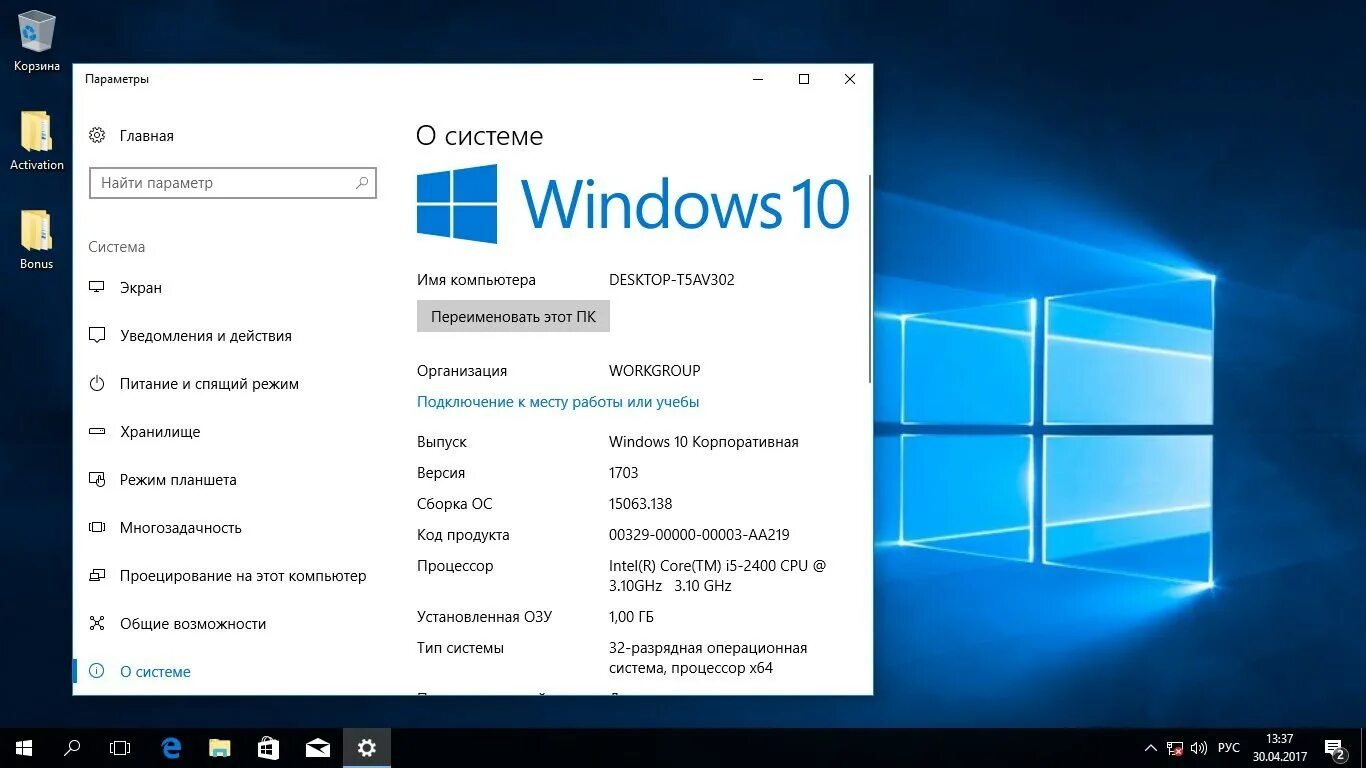Click the product ID 00329-00000-00003-AA219
The height and width of the screenshot is (768, 1366).
click(x=699, y=535)
